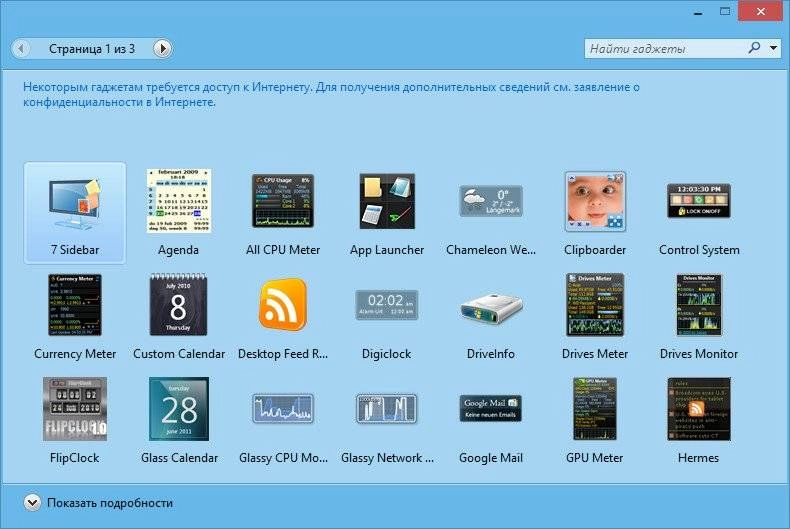The width and height of the screenshot is (790, 529).
Task: Select the Currency Meter gadget
Action: [75, 305]
